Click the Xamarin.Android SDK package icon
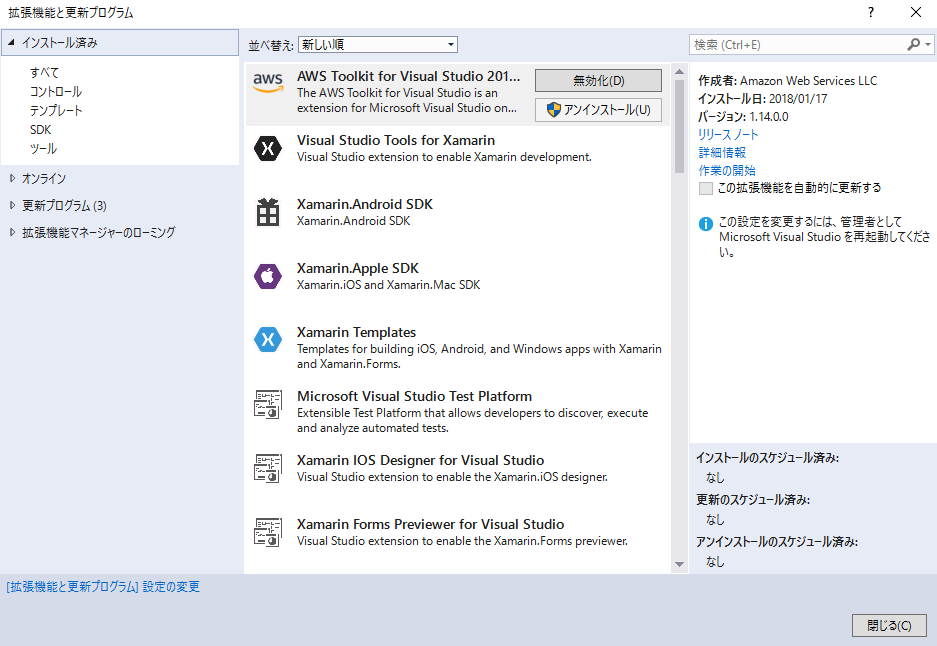 (x=268, y=212)
